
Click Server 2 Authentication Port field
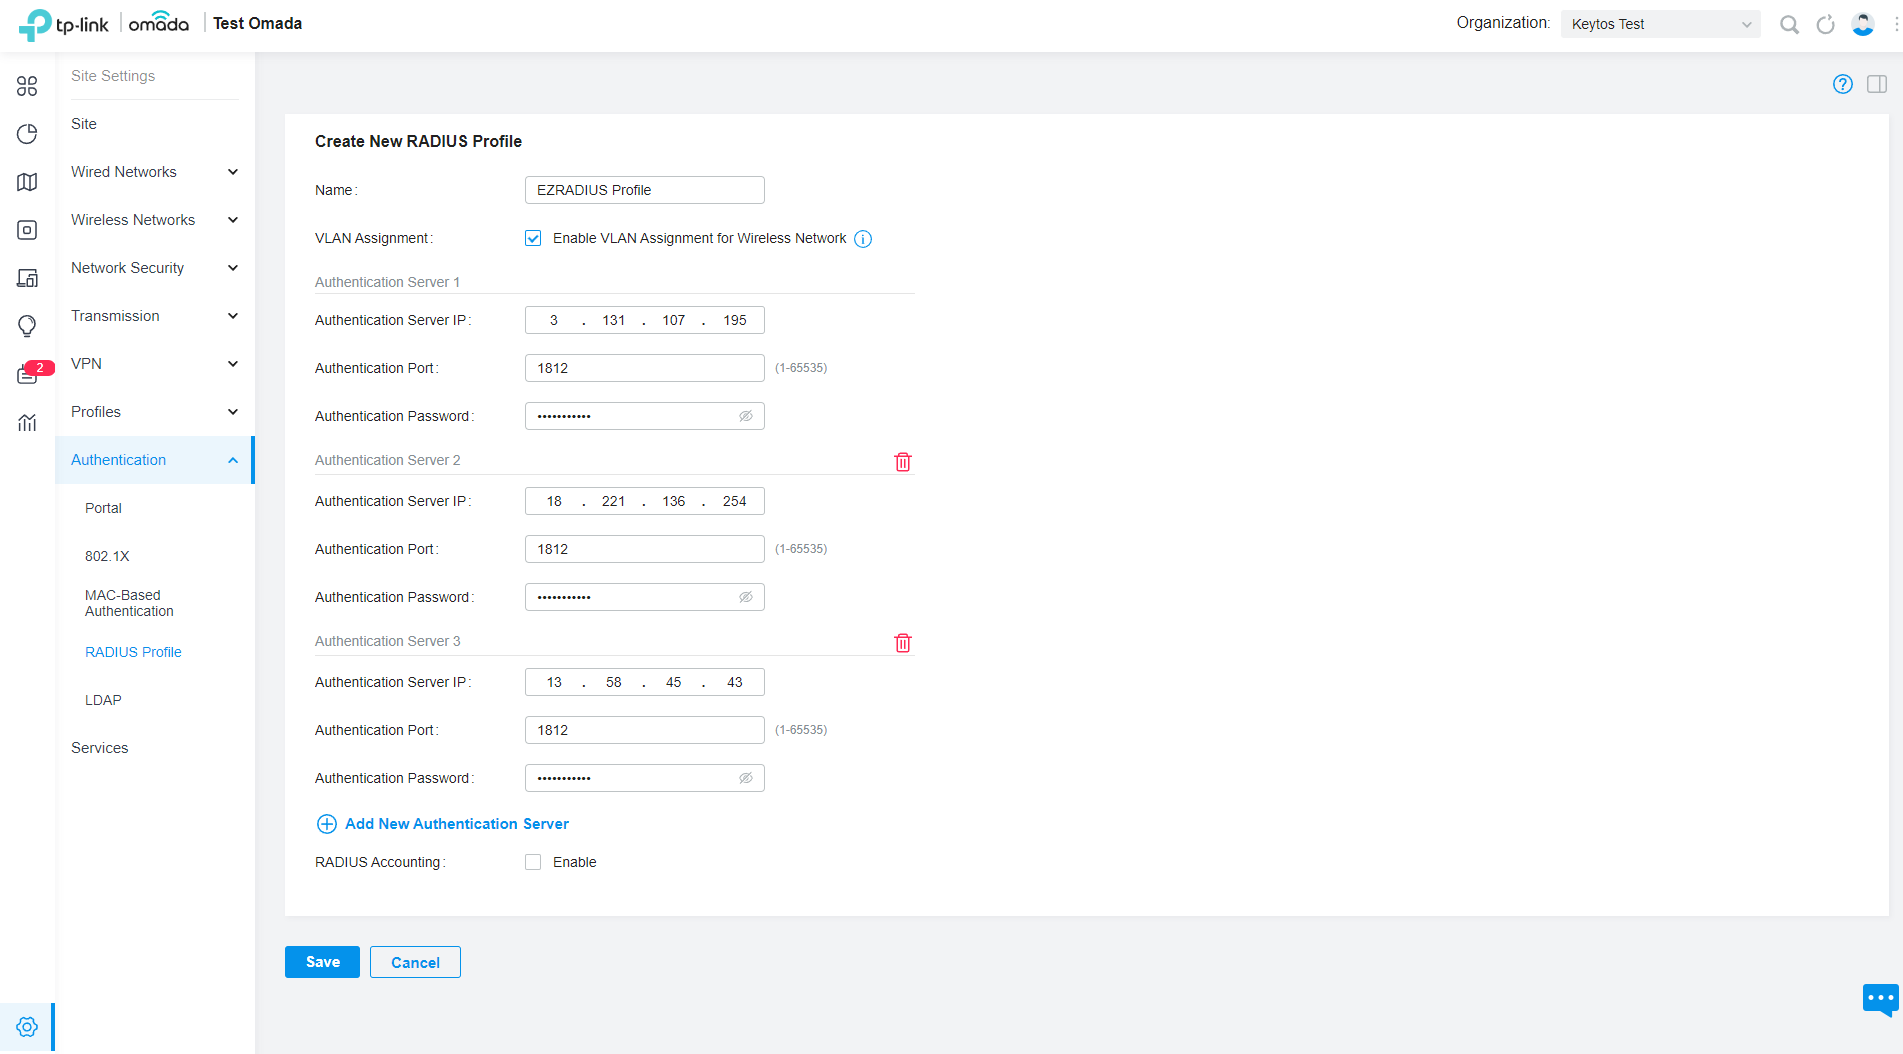coord(645,549)
